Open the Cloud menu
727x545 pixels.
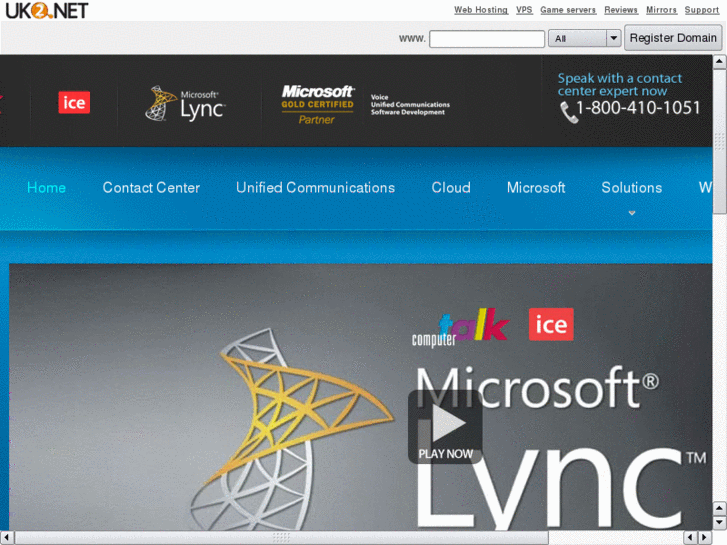click(x=451, y=187)
